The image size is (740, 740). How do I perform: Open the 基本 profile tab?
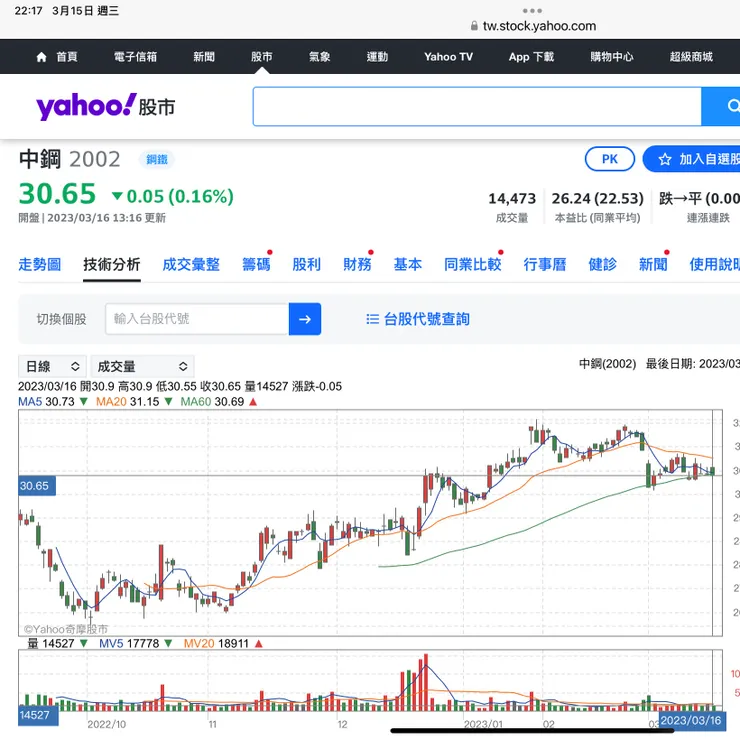point(408,264)
